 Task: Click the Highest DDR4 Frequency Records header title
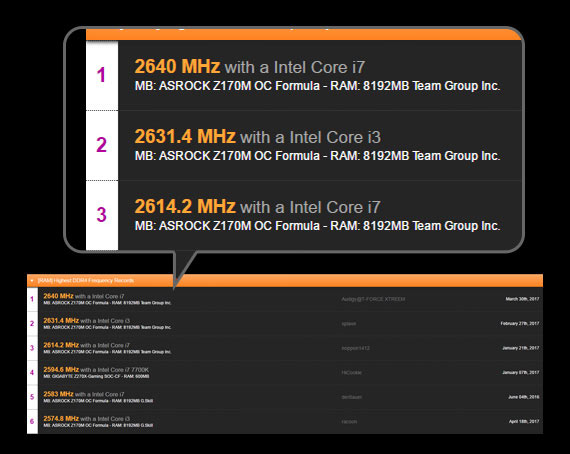86,281
